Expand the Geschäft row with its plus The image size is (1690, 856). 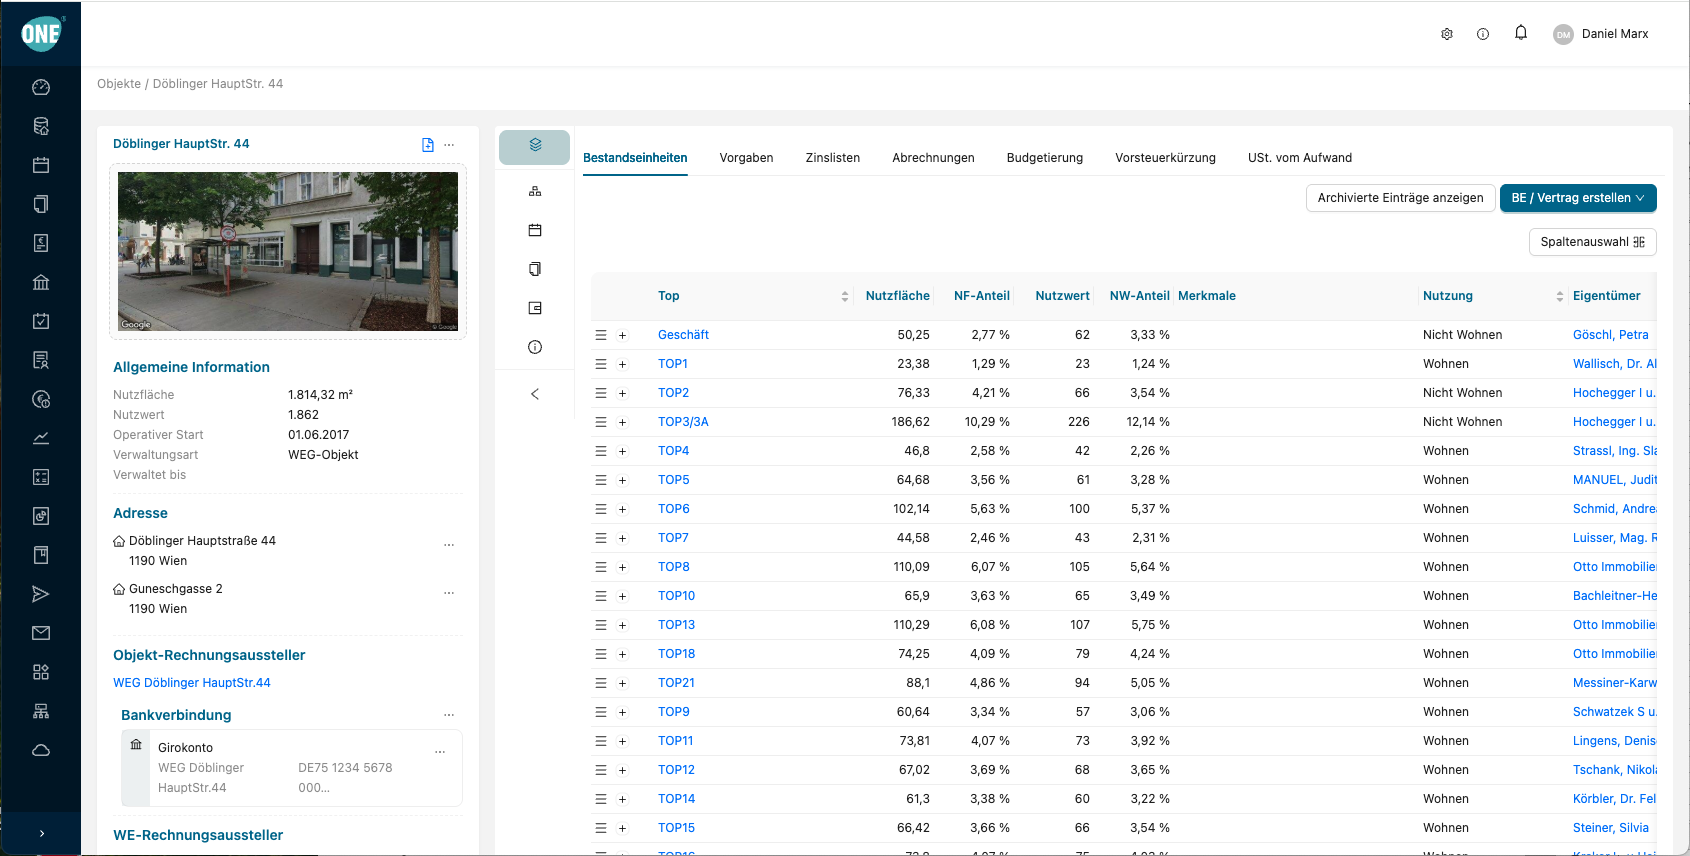tap(622, 335)
